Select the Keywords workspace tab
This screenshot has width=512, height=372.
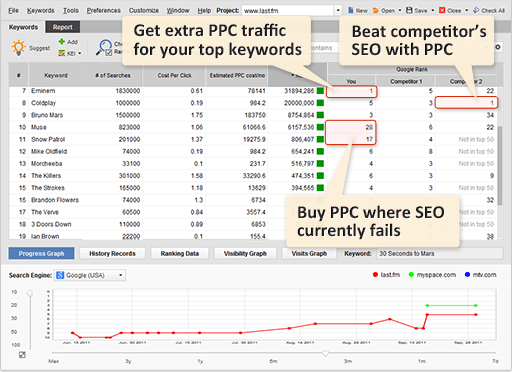point(23,27)
